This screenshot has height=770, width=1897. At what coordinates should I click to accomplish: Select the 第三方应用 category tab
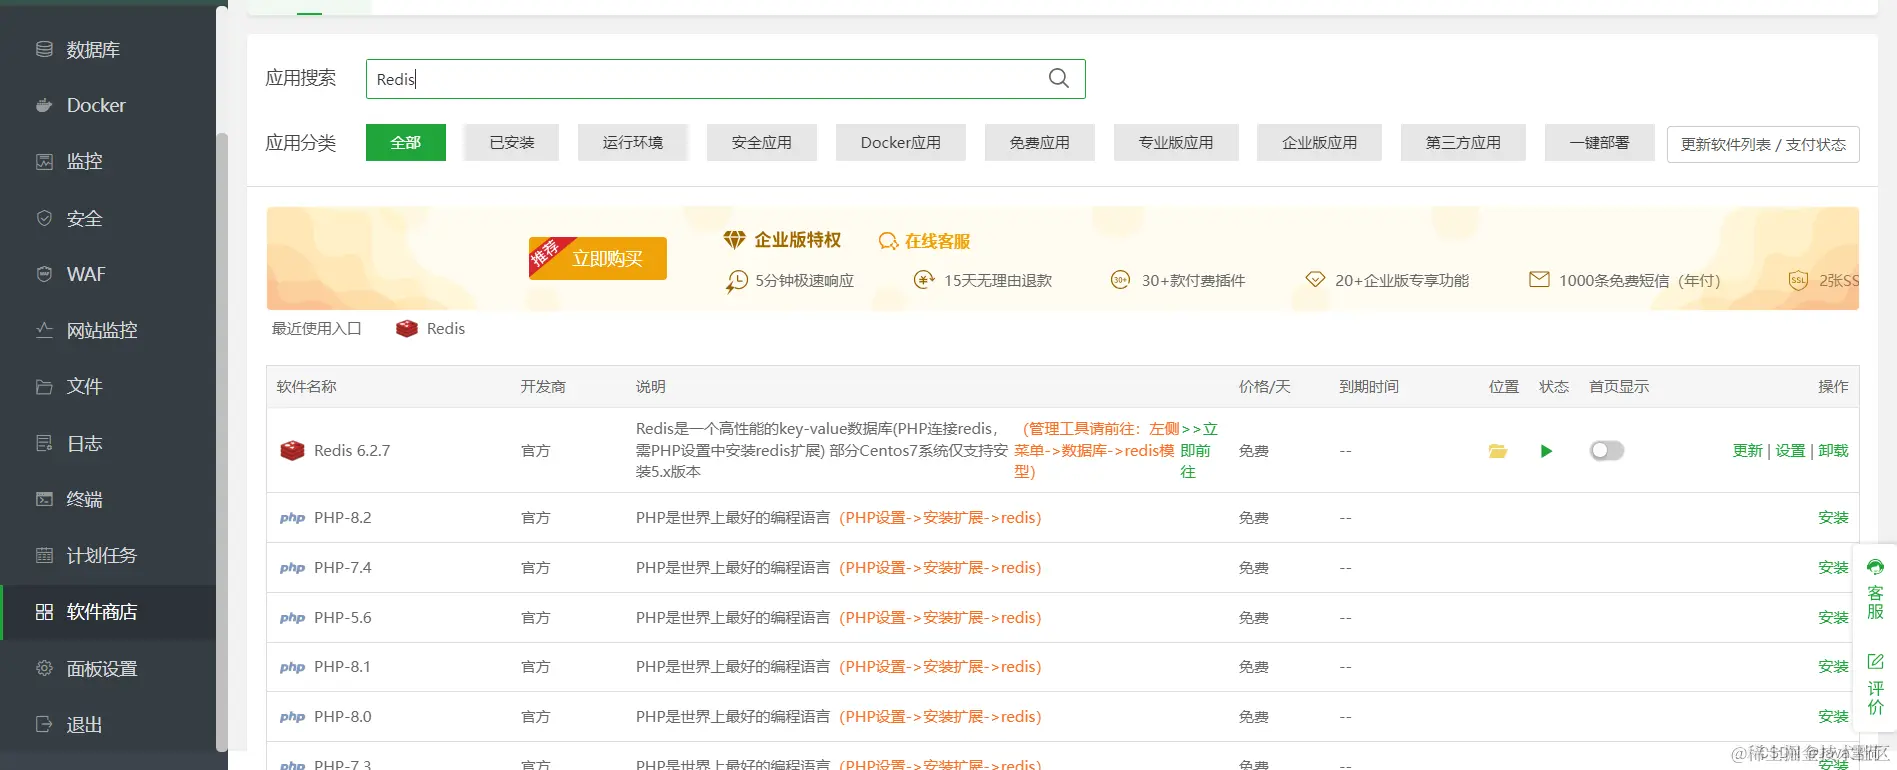pyautogui.click(x=1464, y=143)
